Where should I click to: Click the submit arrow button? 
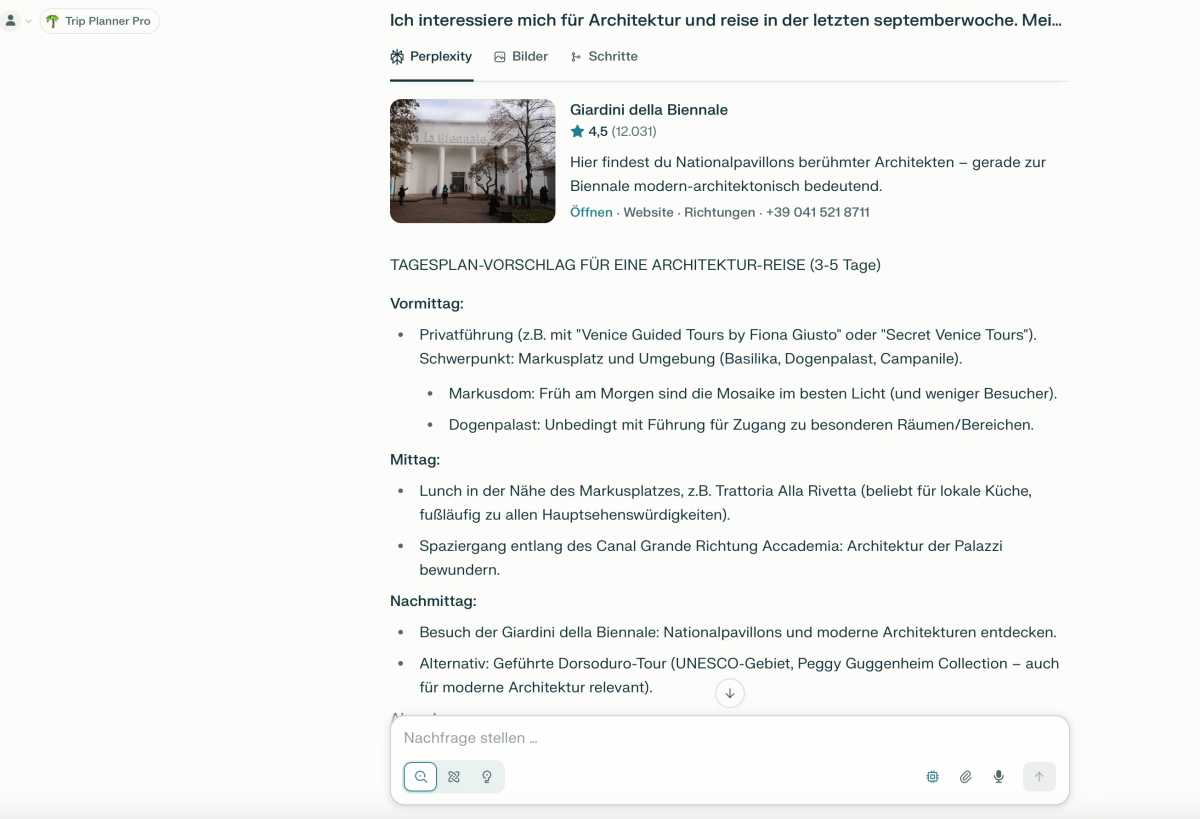pos(1039,776)
